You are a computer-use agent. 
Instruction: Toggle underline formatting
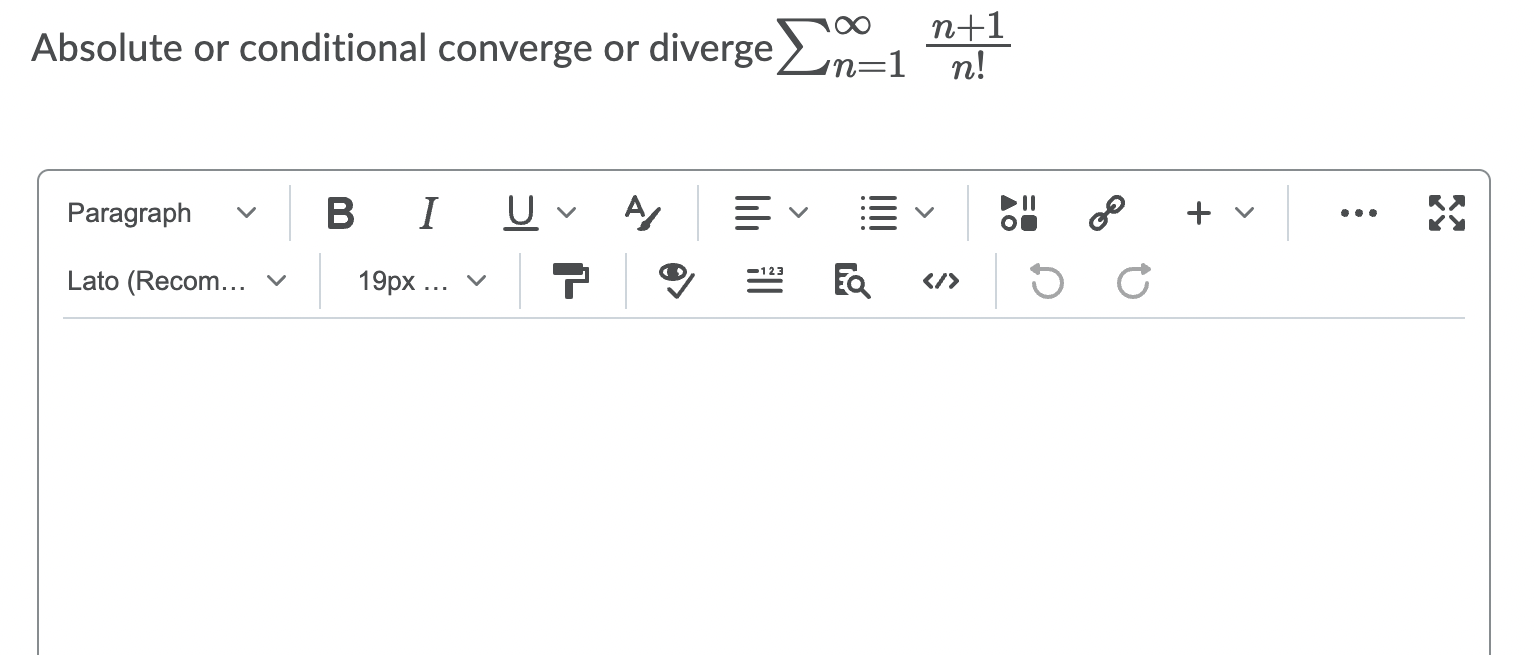(x=520, y=212)
